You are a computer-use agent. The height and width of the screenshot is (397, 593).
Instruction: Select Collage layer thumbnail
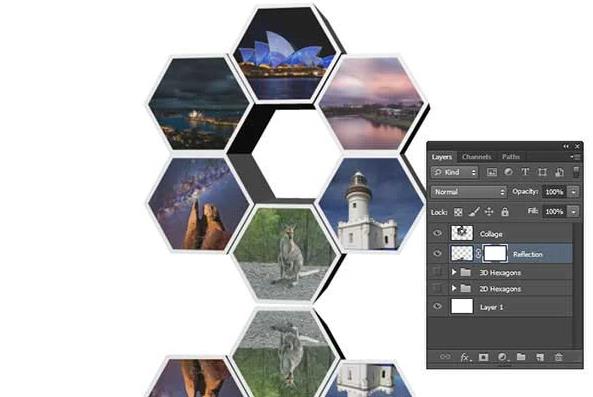(462, 233)
